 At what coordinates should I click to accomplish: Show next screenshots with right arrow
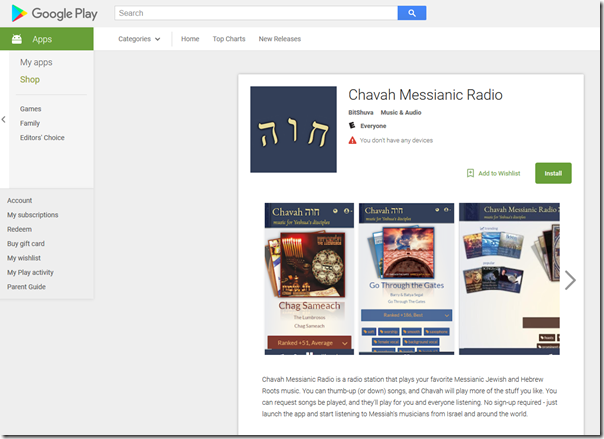570,280
